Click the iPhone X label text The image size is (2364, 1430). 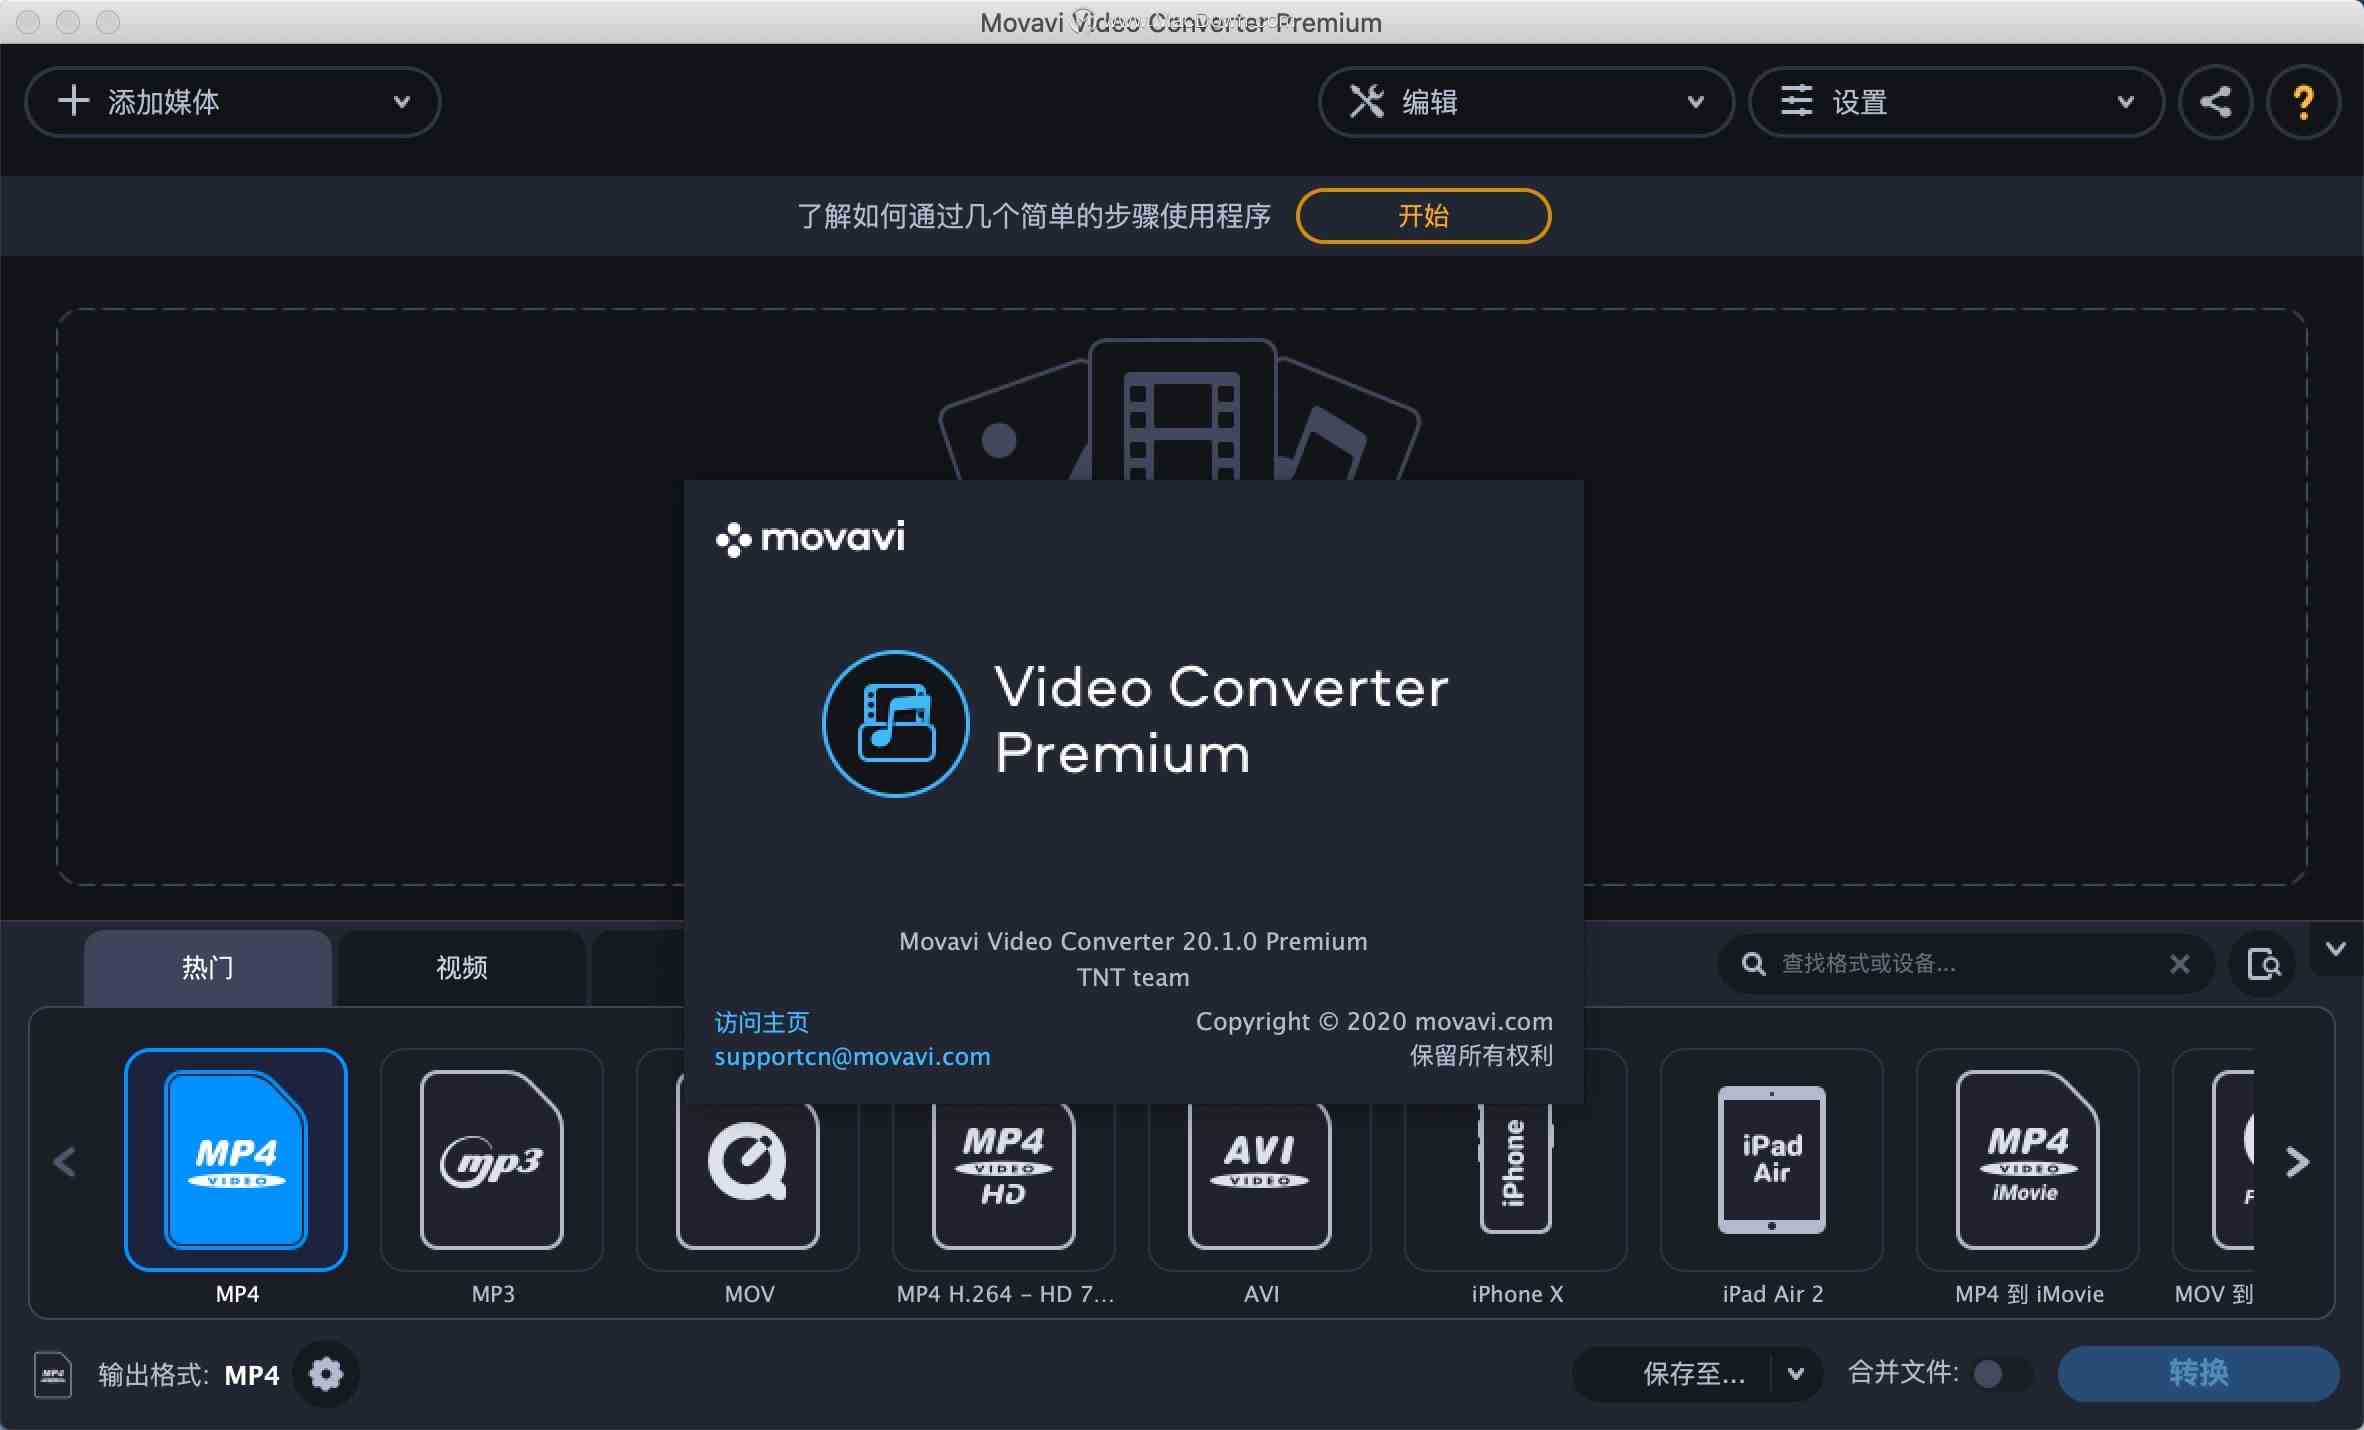point(1517,1294)
